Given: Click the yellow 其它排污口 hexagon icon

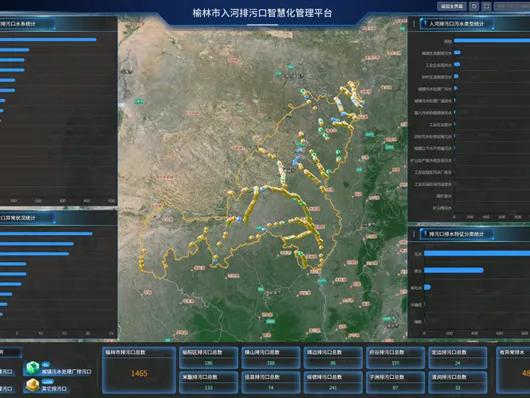Looking at the screenshot, I should point(33,385).
